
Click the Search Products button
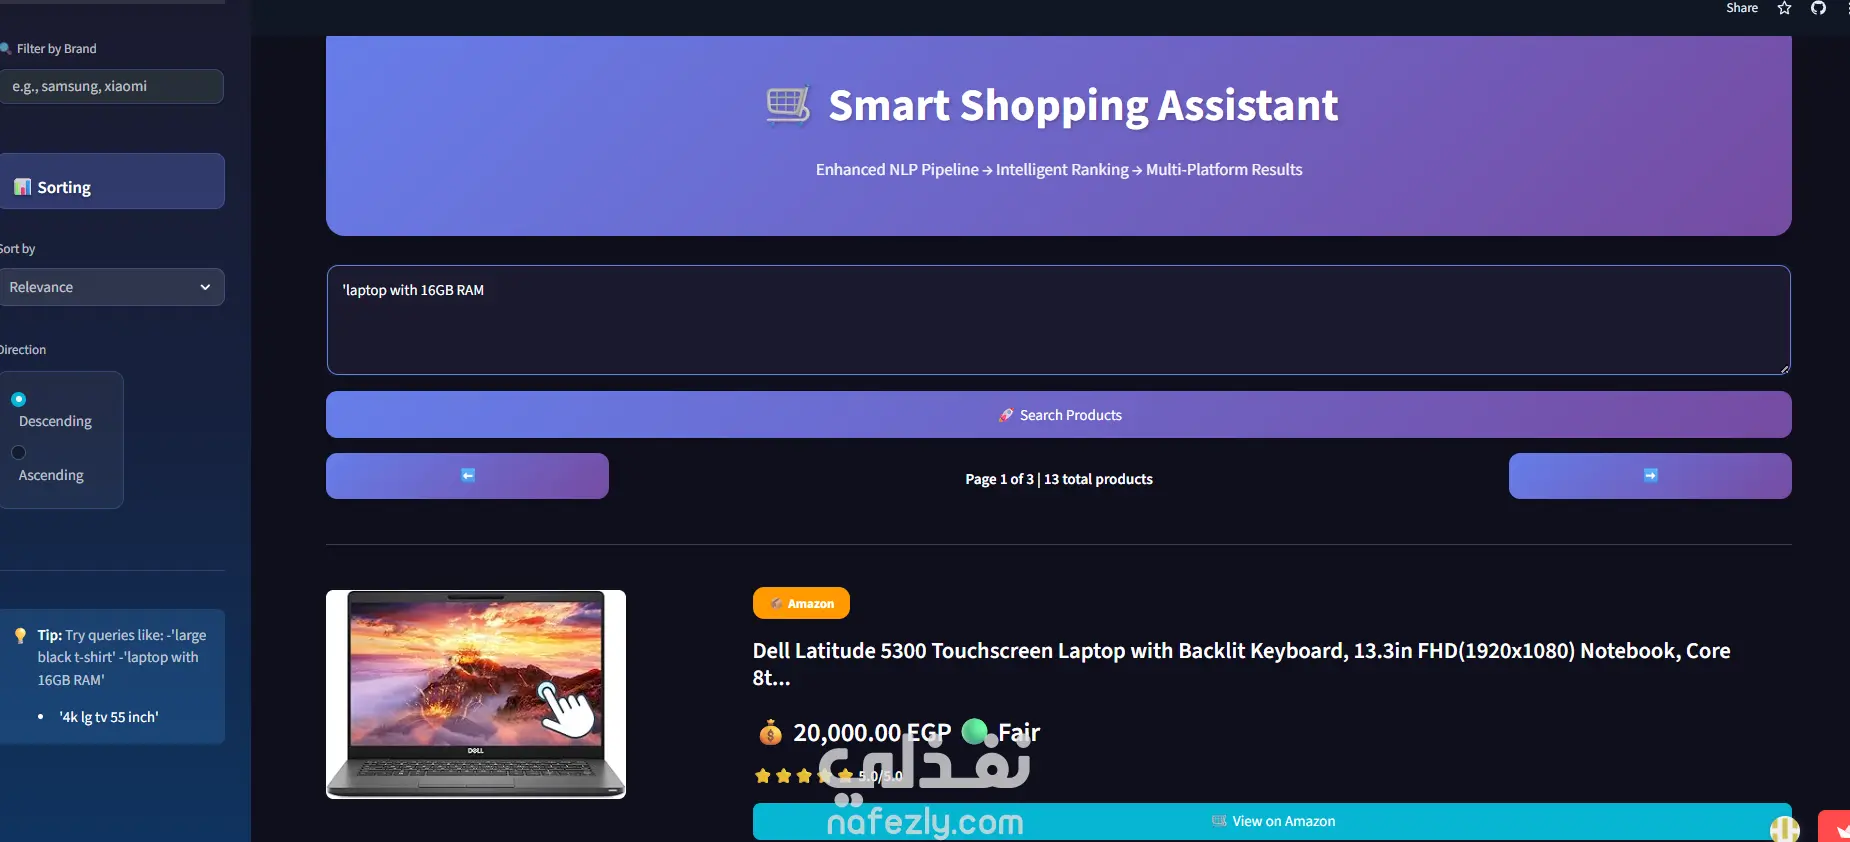click(1058, 415)
